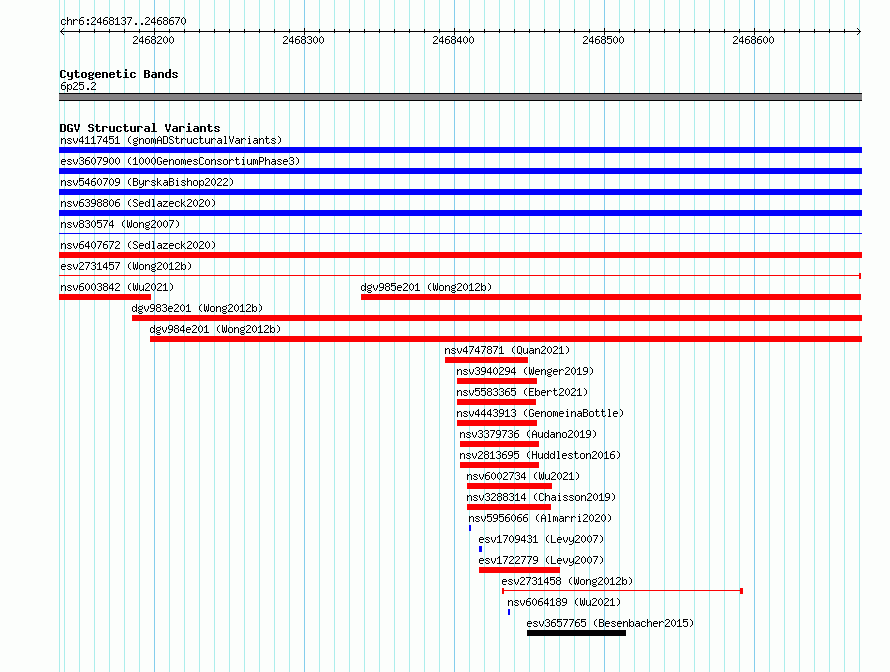Viewport: 890px width, 672px height.
Task: Click the DGV Structural Variants track title
Action: click(x=140, y=128)
